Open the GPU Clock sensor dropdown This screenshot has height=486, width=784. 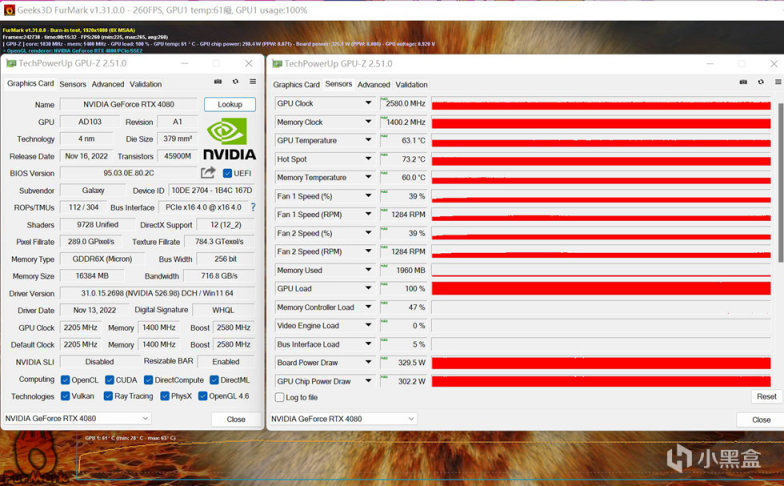tap(368, 103)
